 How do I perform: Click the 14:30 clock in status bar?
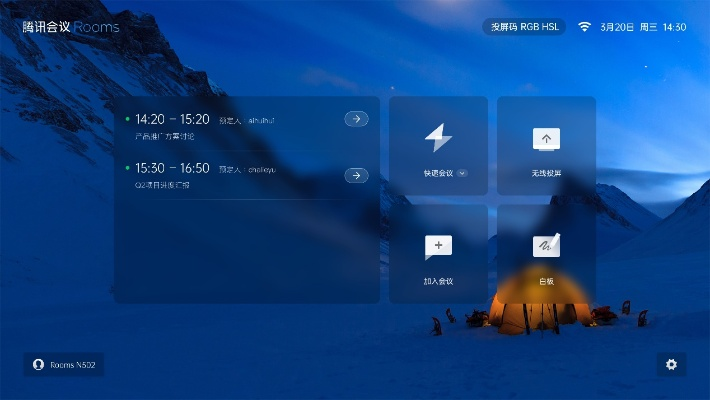[x=674, y=27]
